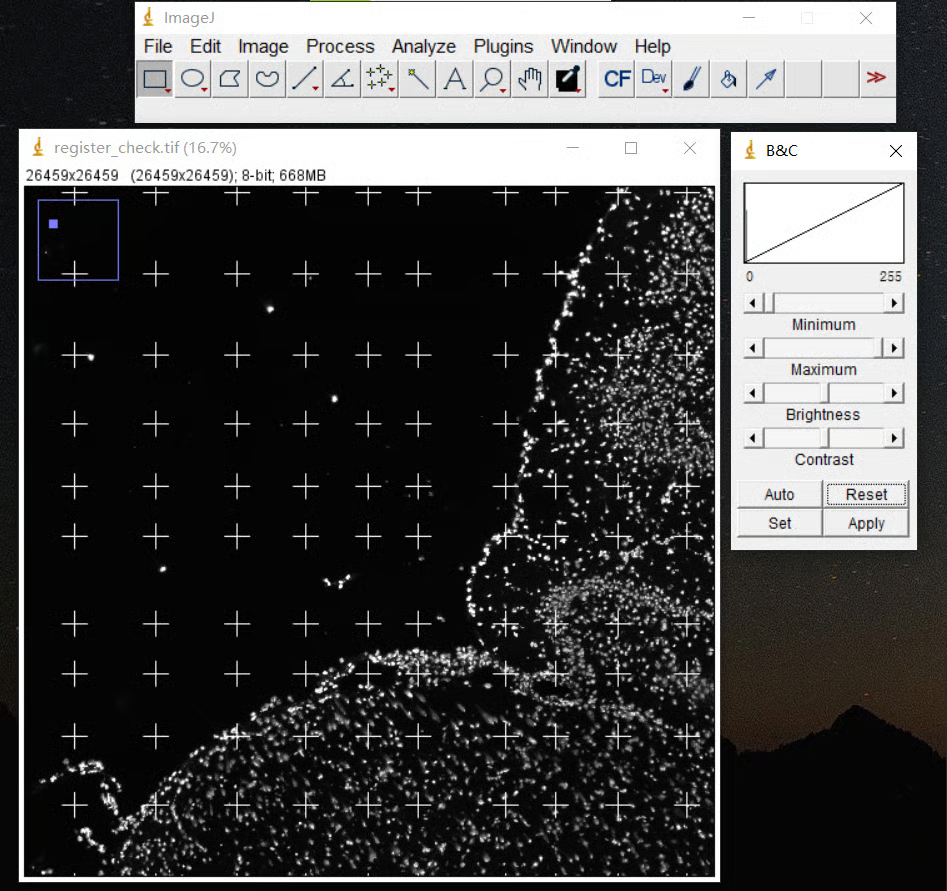Pick the Freehand selection tool
This screenshot has width=947, height=891.
click(x=267, y=79)
